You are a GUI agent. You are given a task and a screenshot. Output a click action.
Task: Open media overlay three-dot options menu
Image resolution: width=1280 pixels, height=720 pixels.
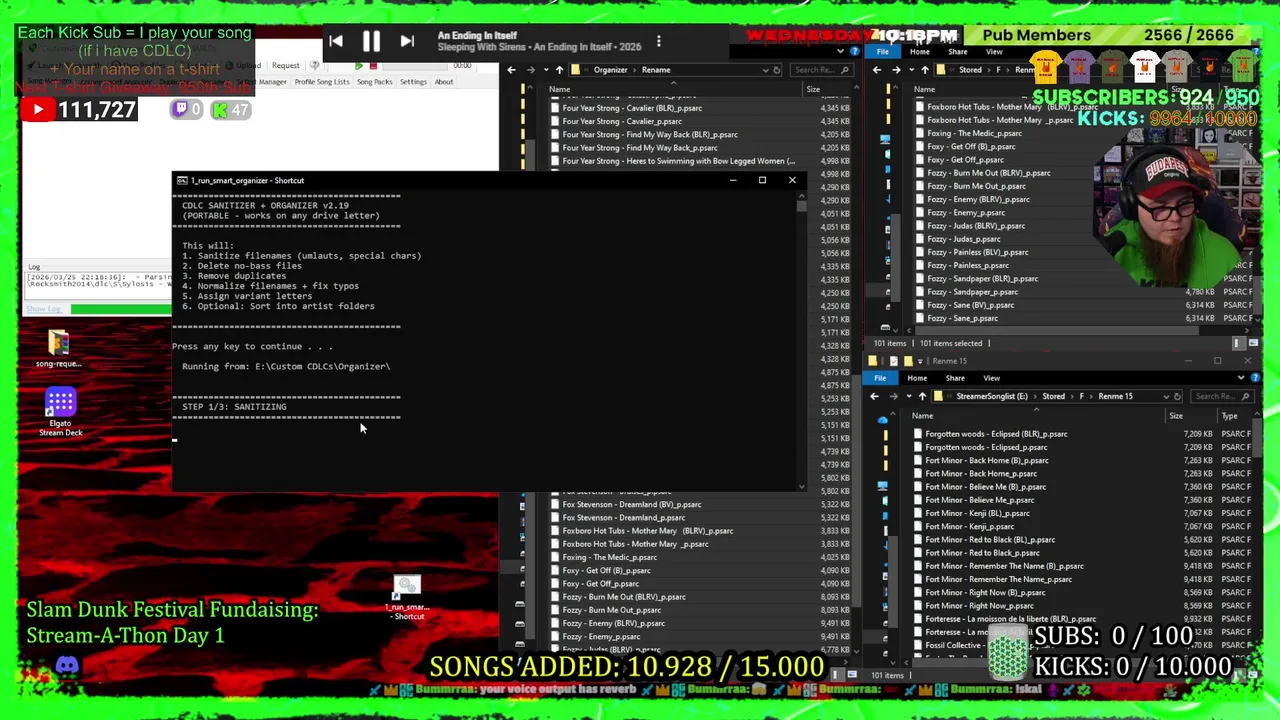(x=658, y=41)
